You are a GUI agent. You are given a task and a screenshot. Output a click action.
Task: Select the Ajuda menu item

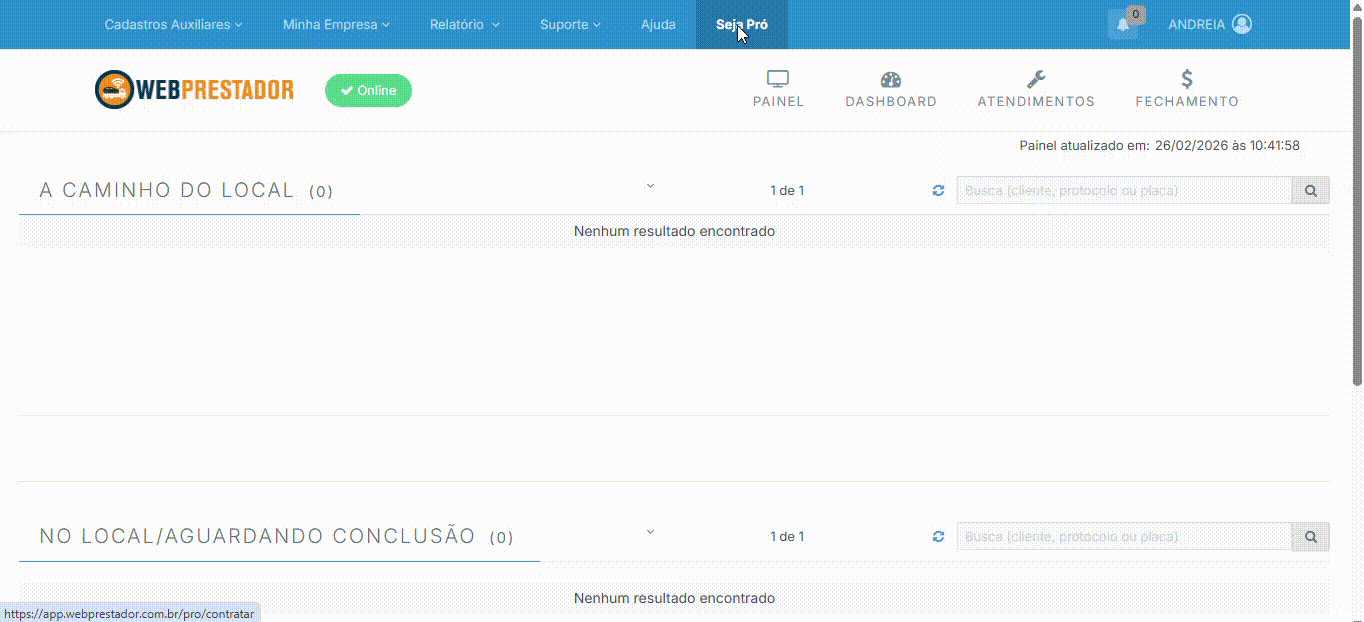click(x=658, y=24)
